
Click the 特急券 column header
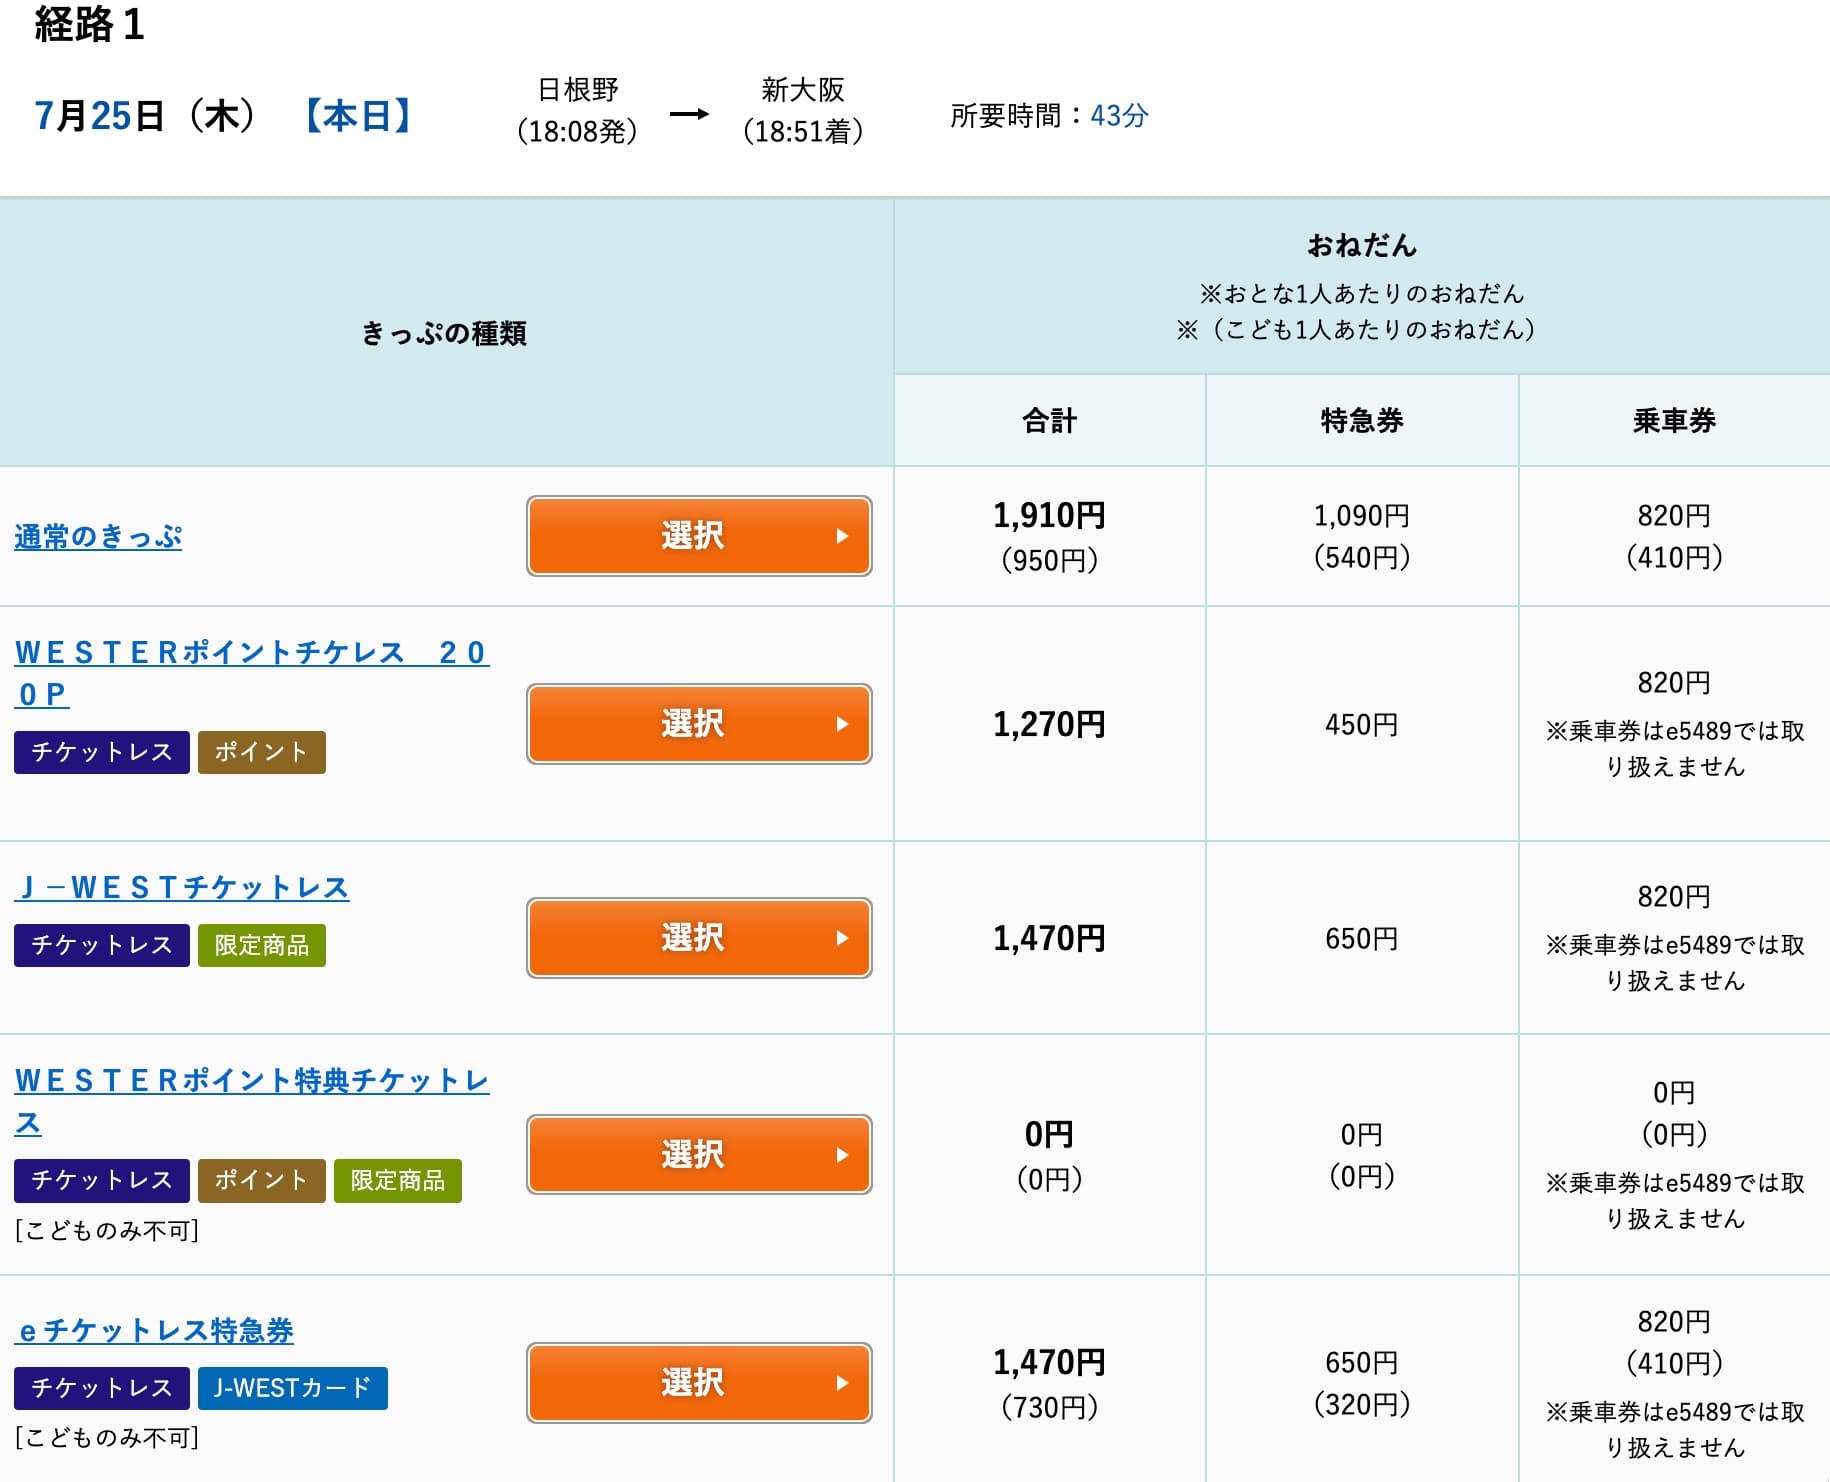1362,420
